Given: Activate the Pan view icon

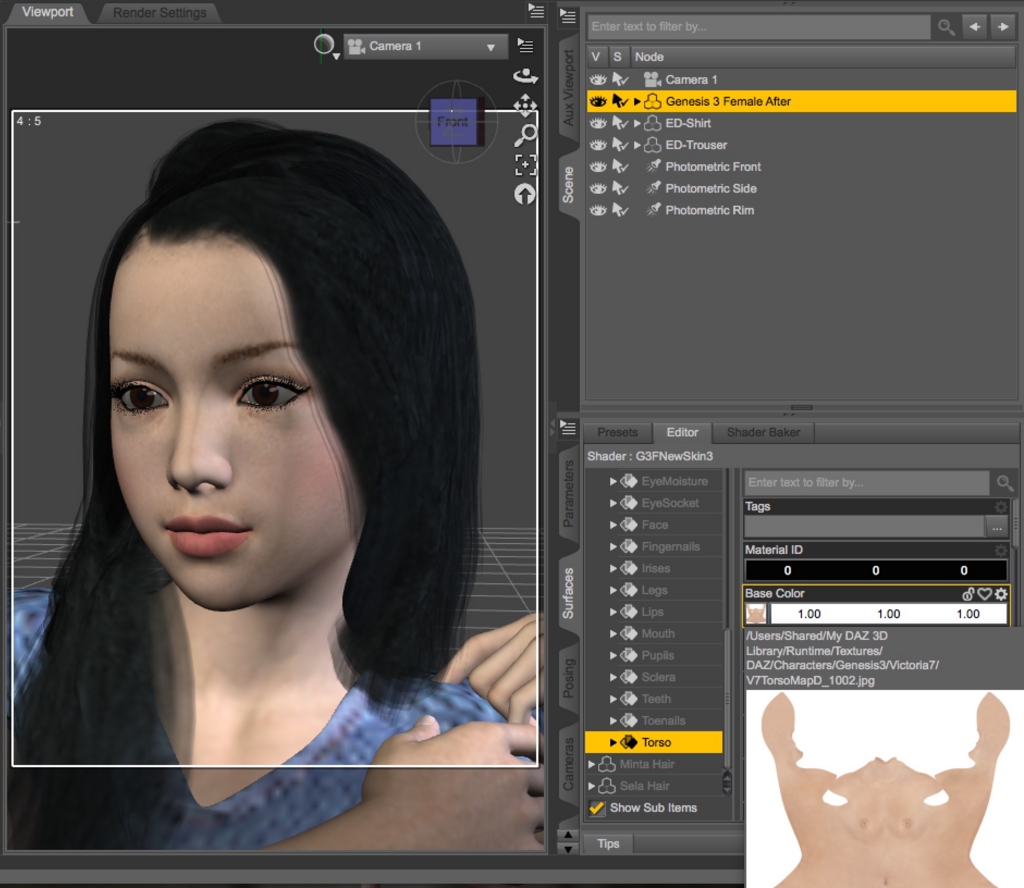Looking at the screenshot, I should point(525,105).
